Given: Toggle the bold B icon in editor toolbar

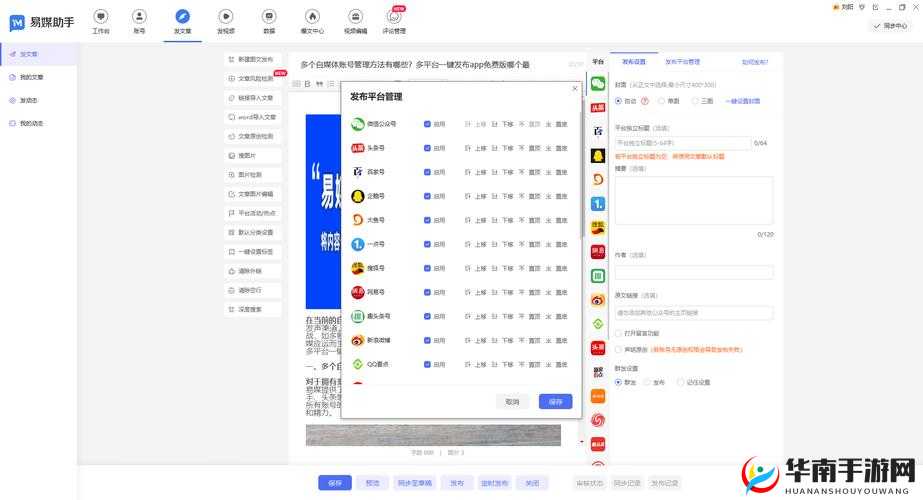Looking at the screenshot, I should pyautogui.click(x=307, y=84).
